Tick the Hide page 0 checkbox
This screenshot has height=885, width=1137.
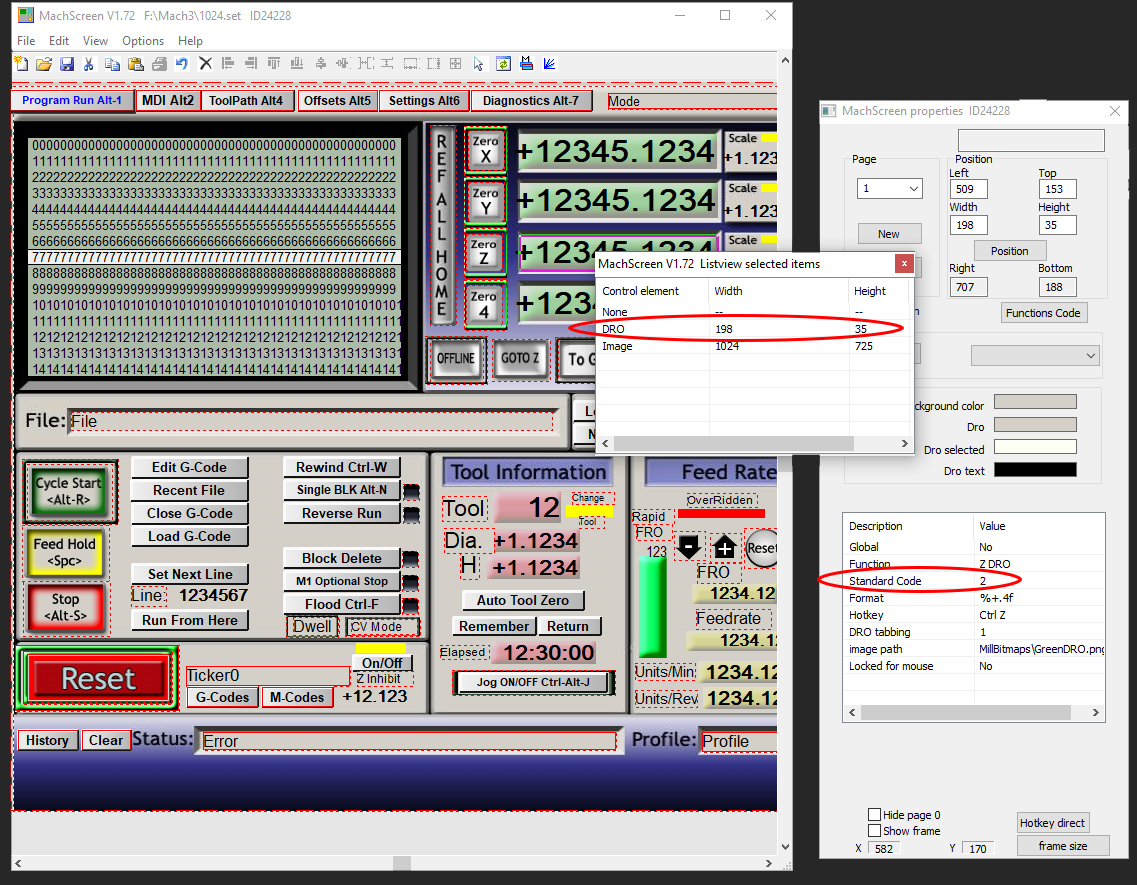875,815
